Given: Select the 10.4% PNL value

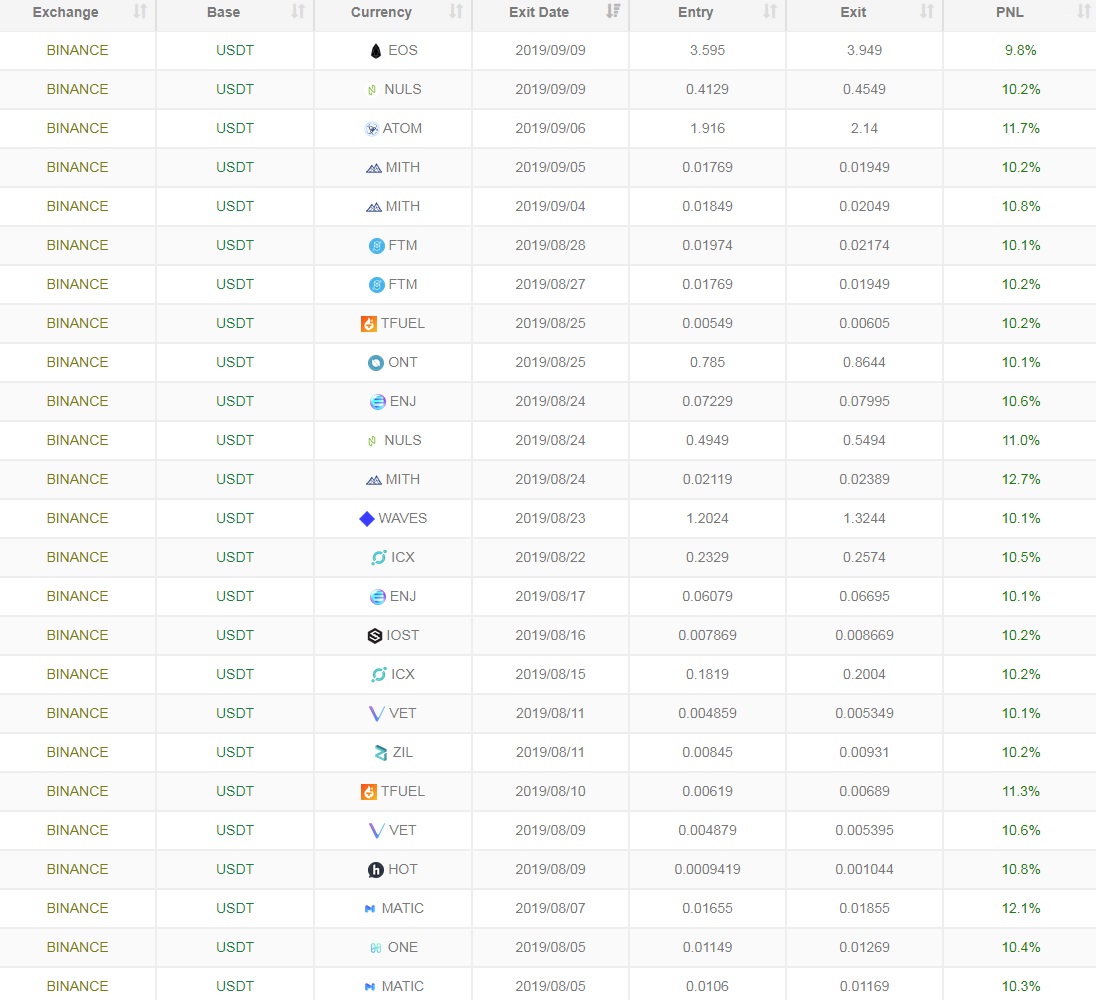Looking at the screenshot, I should coord(1021,948).
